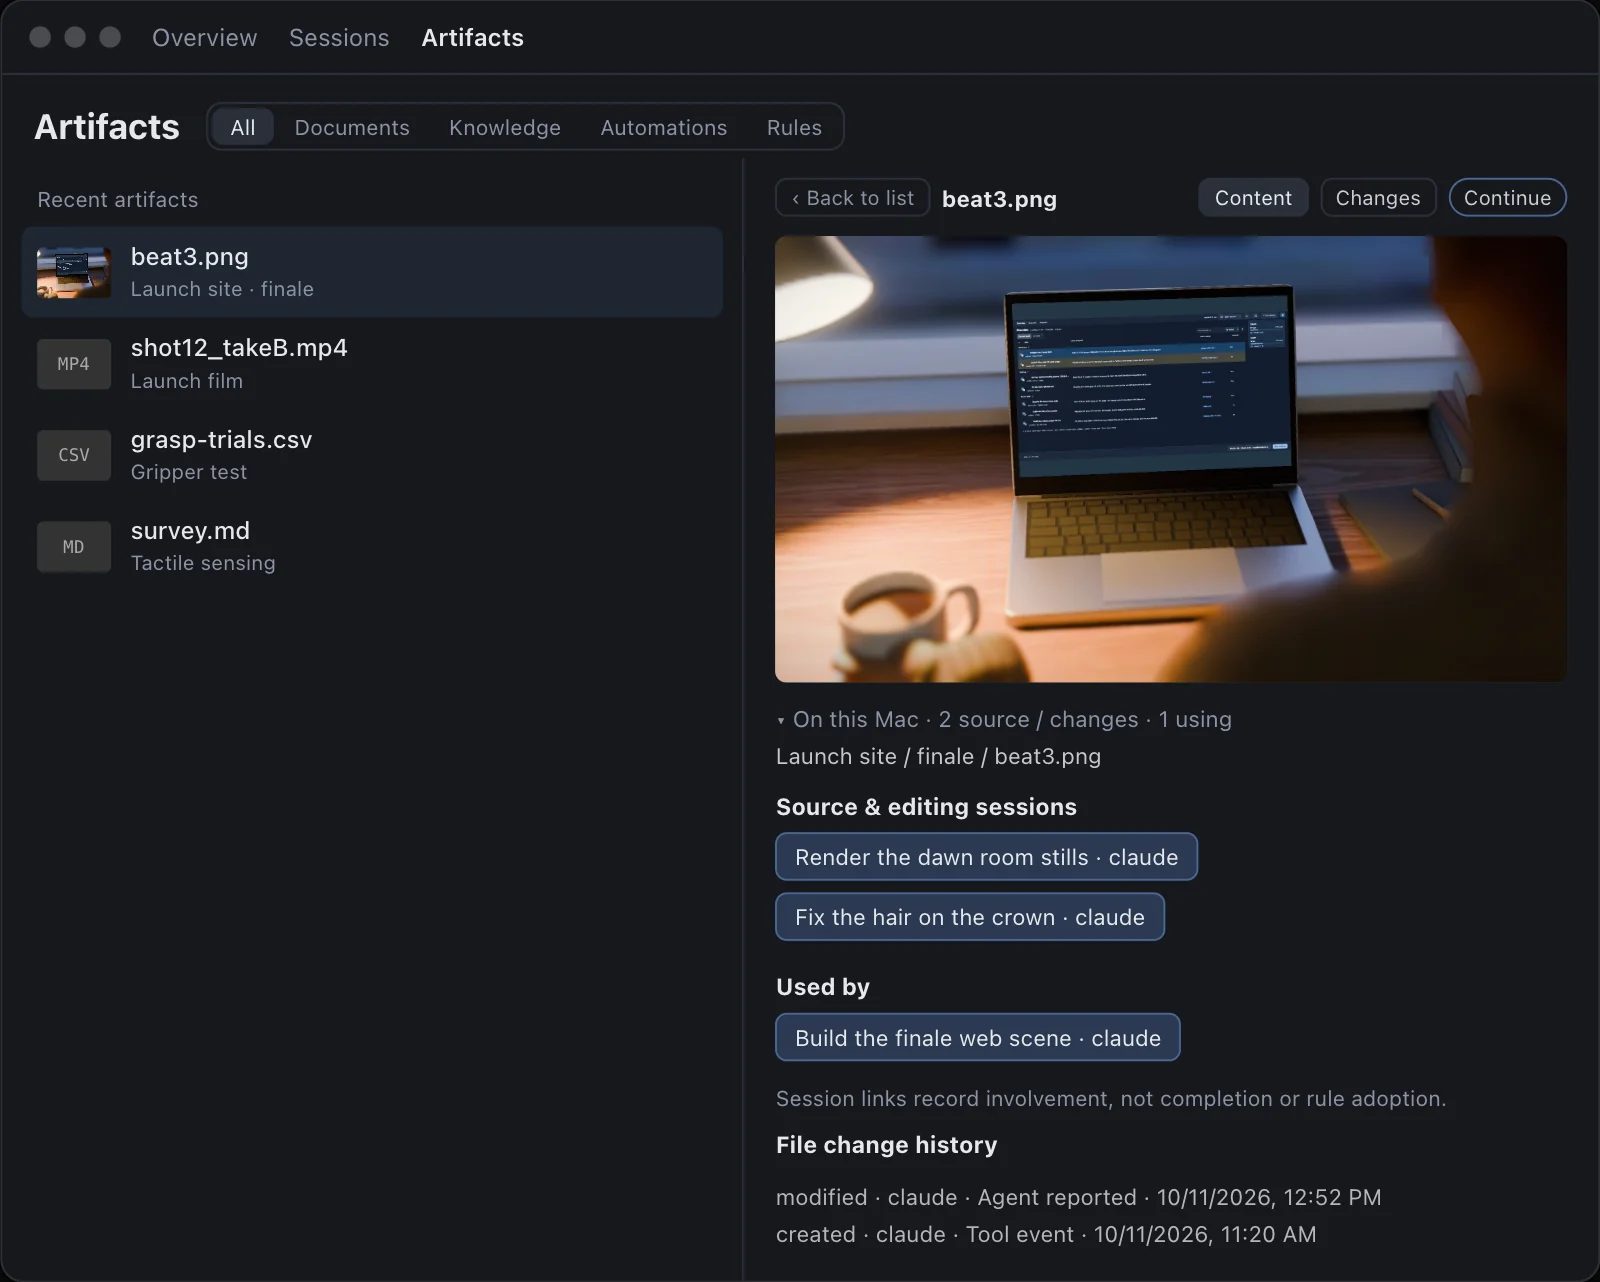This screenshot has width=1600, height=1282.
Task: Select beat3.png in recent artifacts
Action: click(x=372, y=272)
